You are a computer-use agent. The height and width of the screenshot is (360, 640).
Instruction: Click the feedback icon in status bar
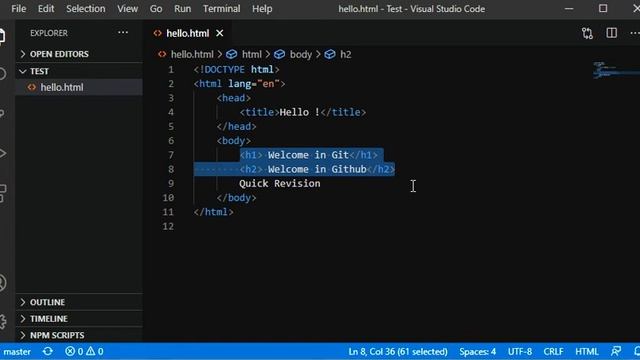tap(616, 351)
